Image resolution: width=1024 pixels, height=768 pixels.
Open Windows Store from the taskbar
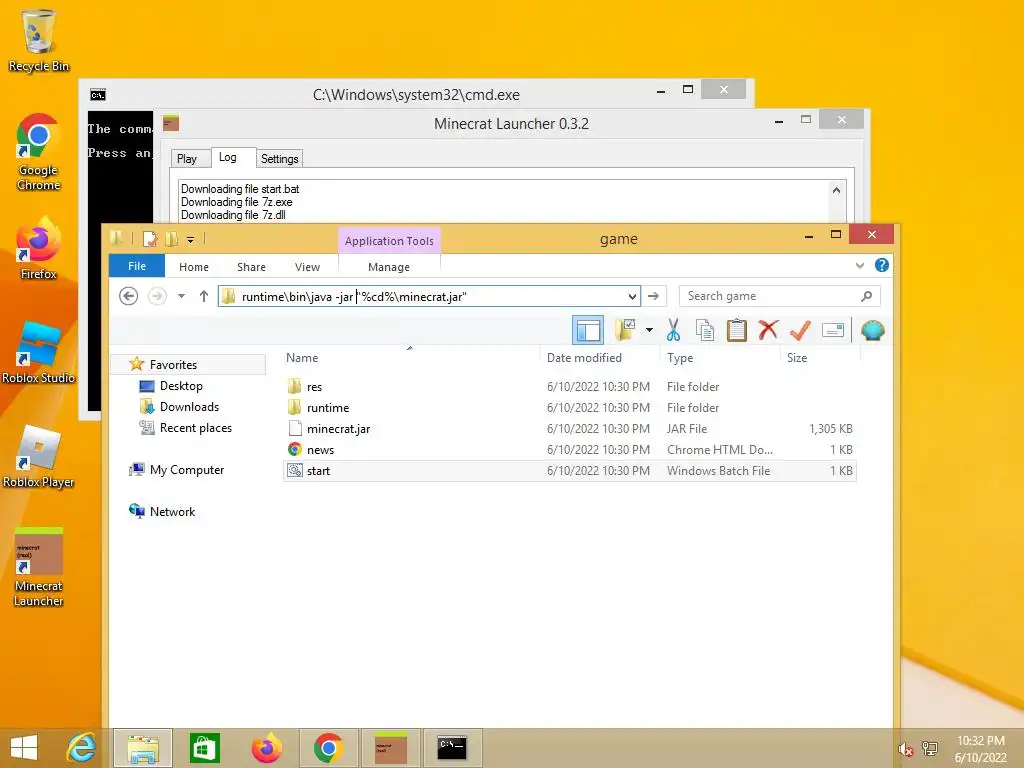click(204, 748)
